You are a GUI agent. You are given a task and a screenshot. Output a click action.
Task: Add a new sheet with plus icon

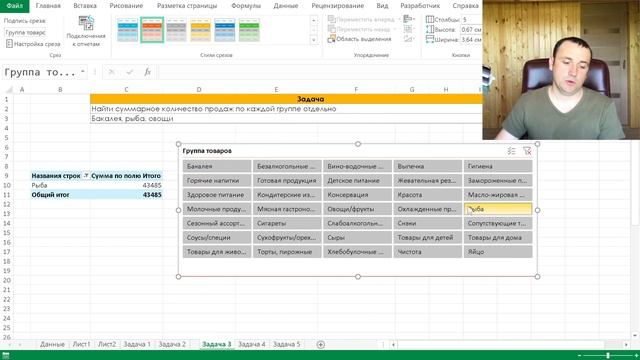tap(321, 345)
